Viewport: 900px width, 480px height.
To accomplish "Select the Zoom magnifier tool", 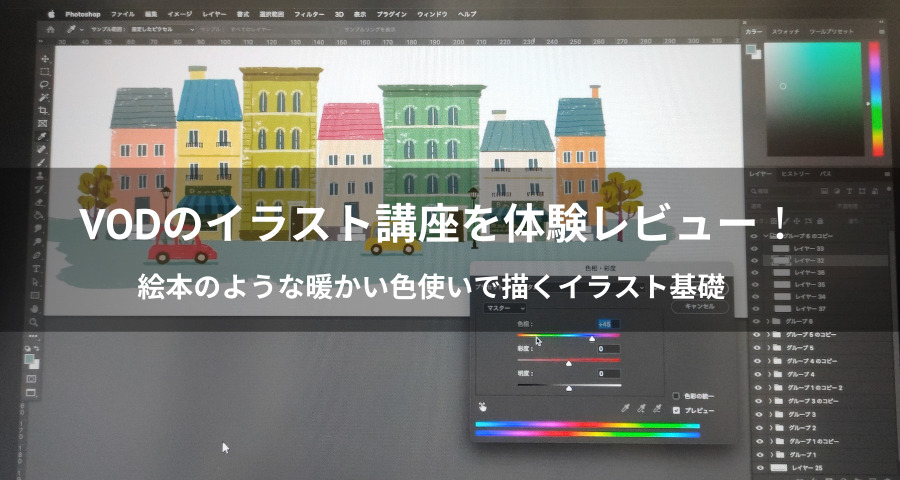I will pyautogui.click(x=34, y=323).
